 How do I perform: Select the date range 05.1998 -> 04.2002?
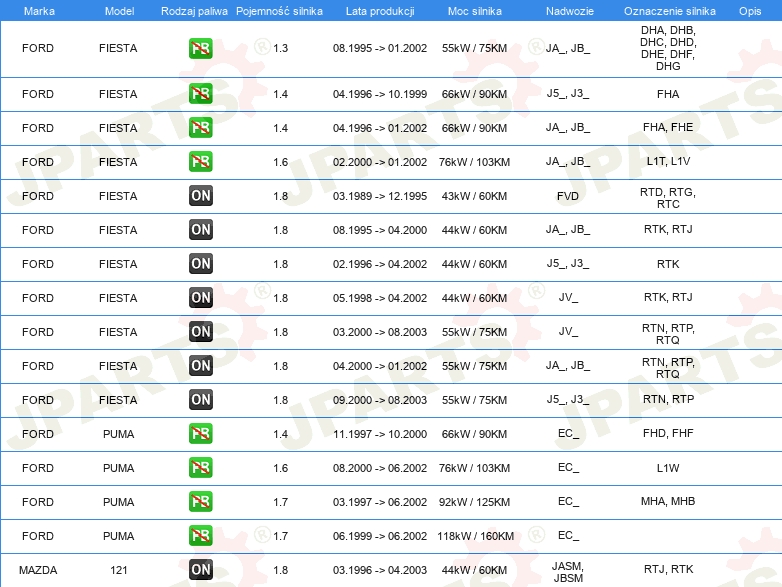pos(380,298)
